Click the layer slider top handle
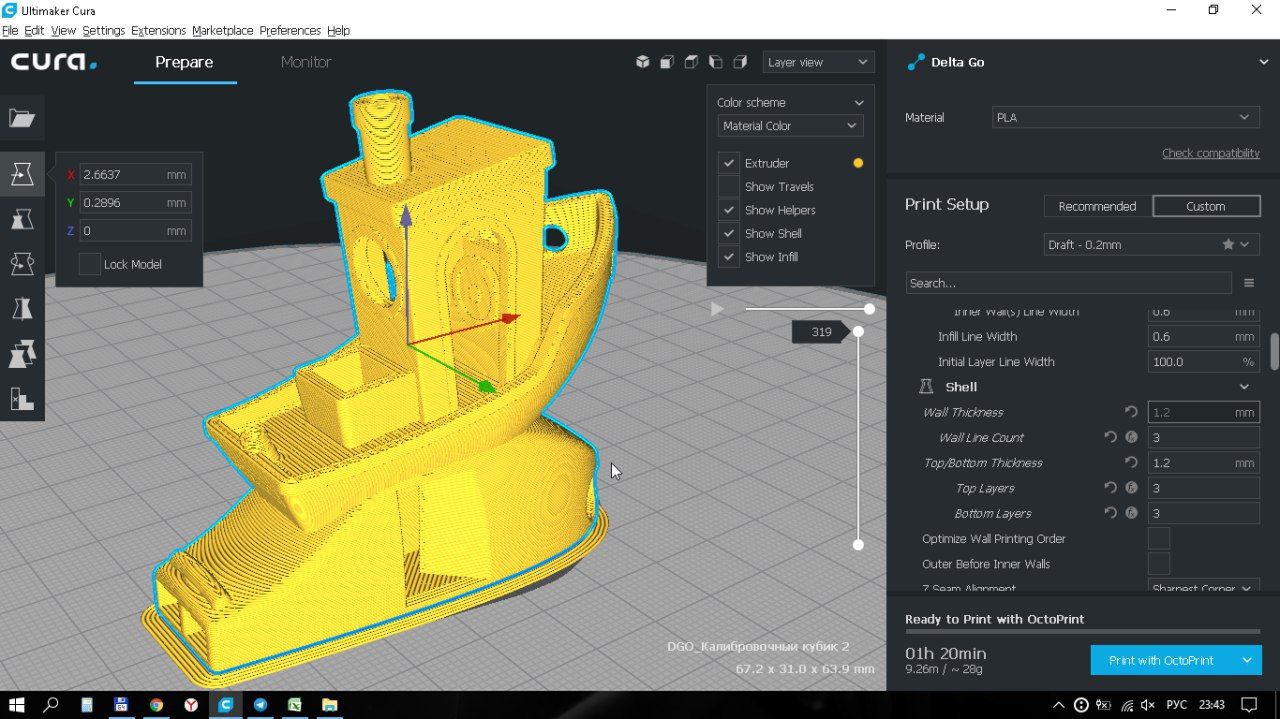This screenshot has width=1280, height=719. click(x=858, y=331)
